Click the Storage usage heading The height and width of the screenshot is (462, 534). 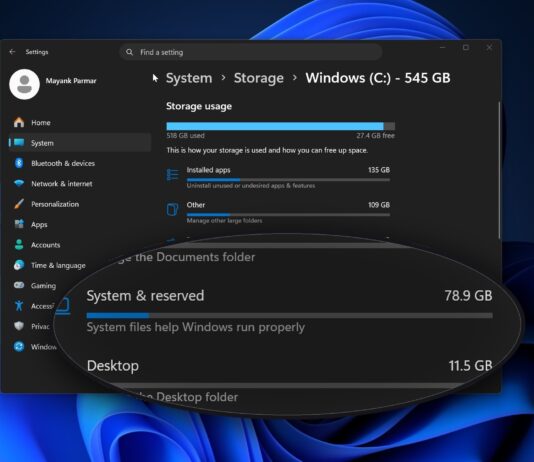click(x=199, y=106)
